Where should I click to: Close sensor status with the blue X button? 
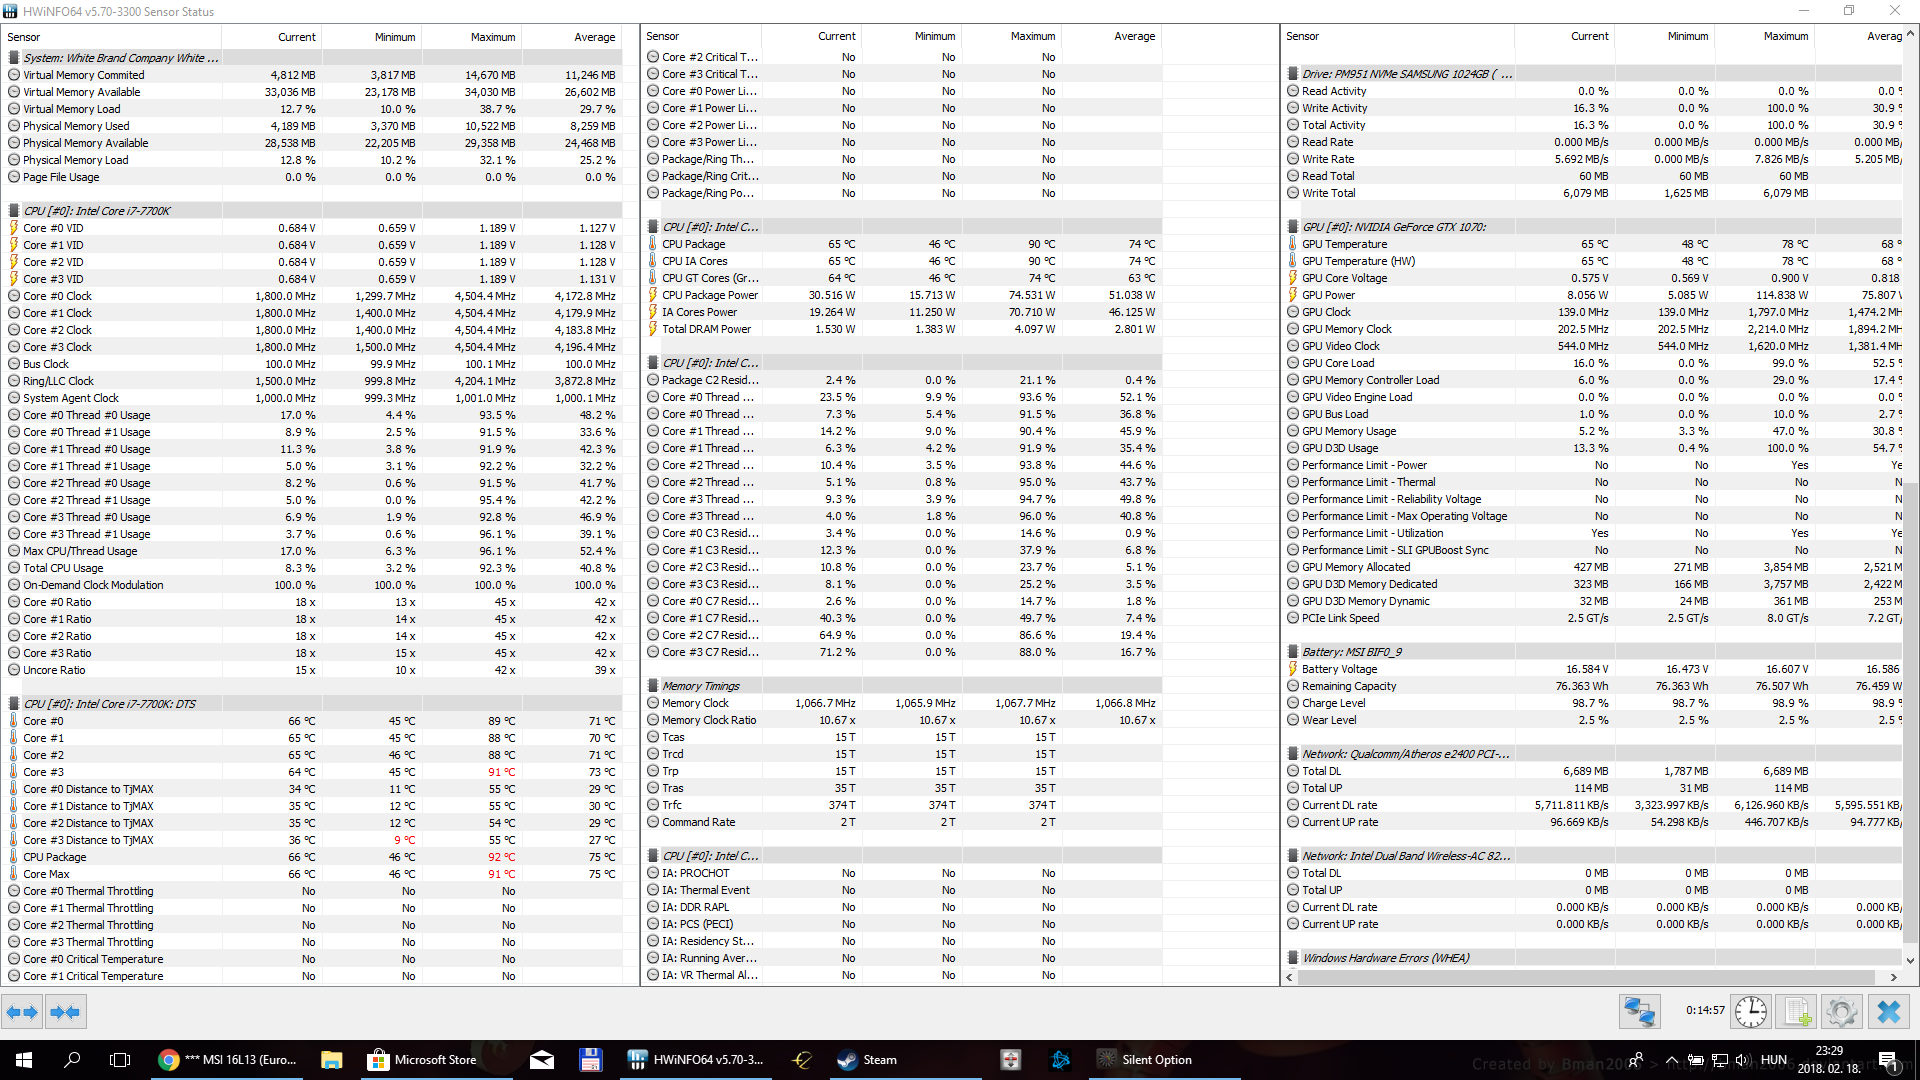(1888, 1012)
